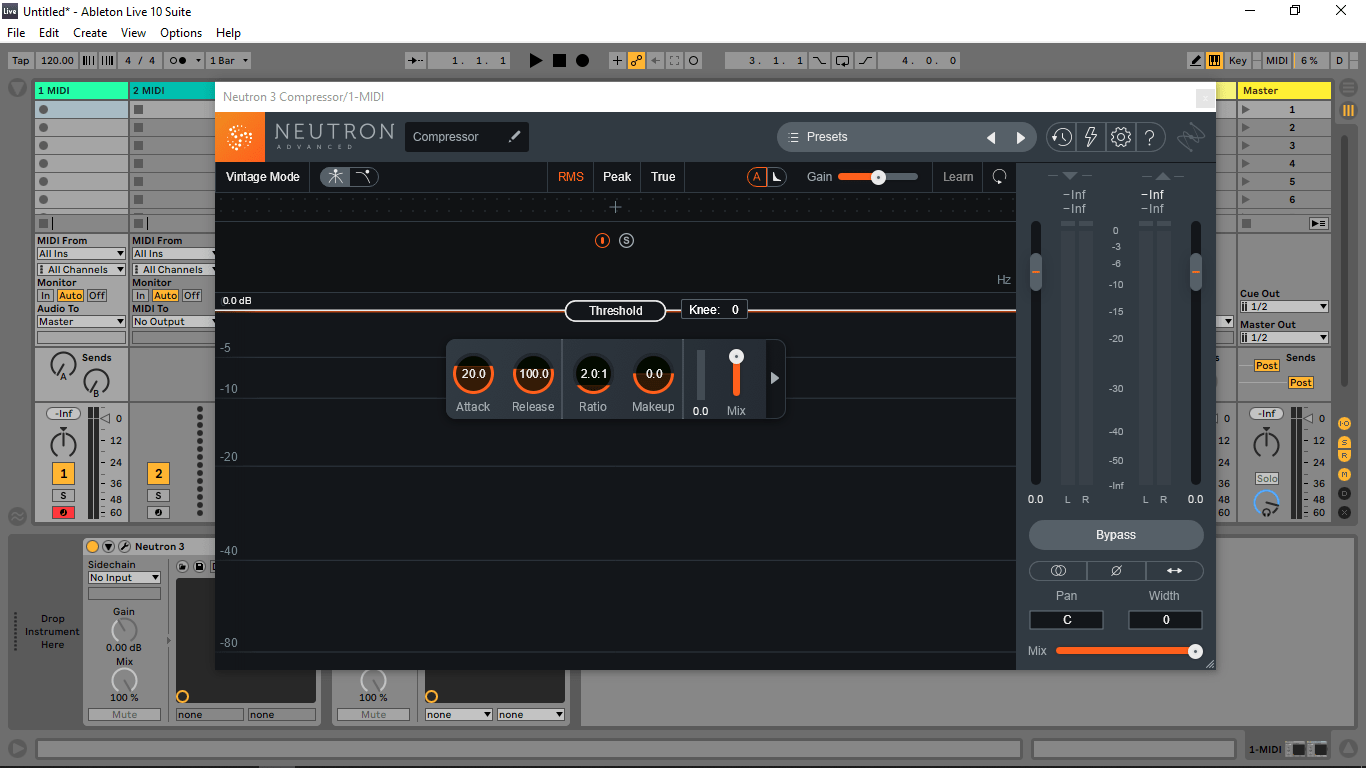The height and width of the screenshot is (768, 1366).
Task: Start playback with the Play button
Action: (535, 60)
